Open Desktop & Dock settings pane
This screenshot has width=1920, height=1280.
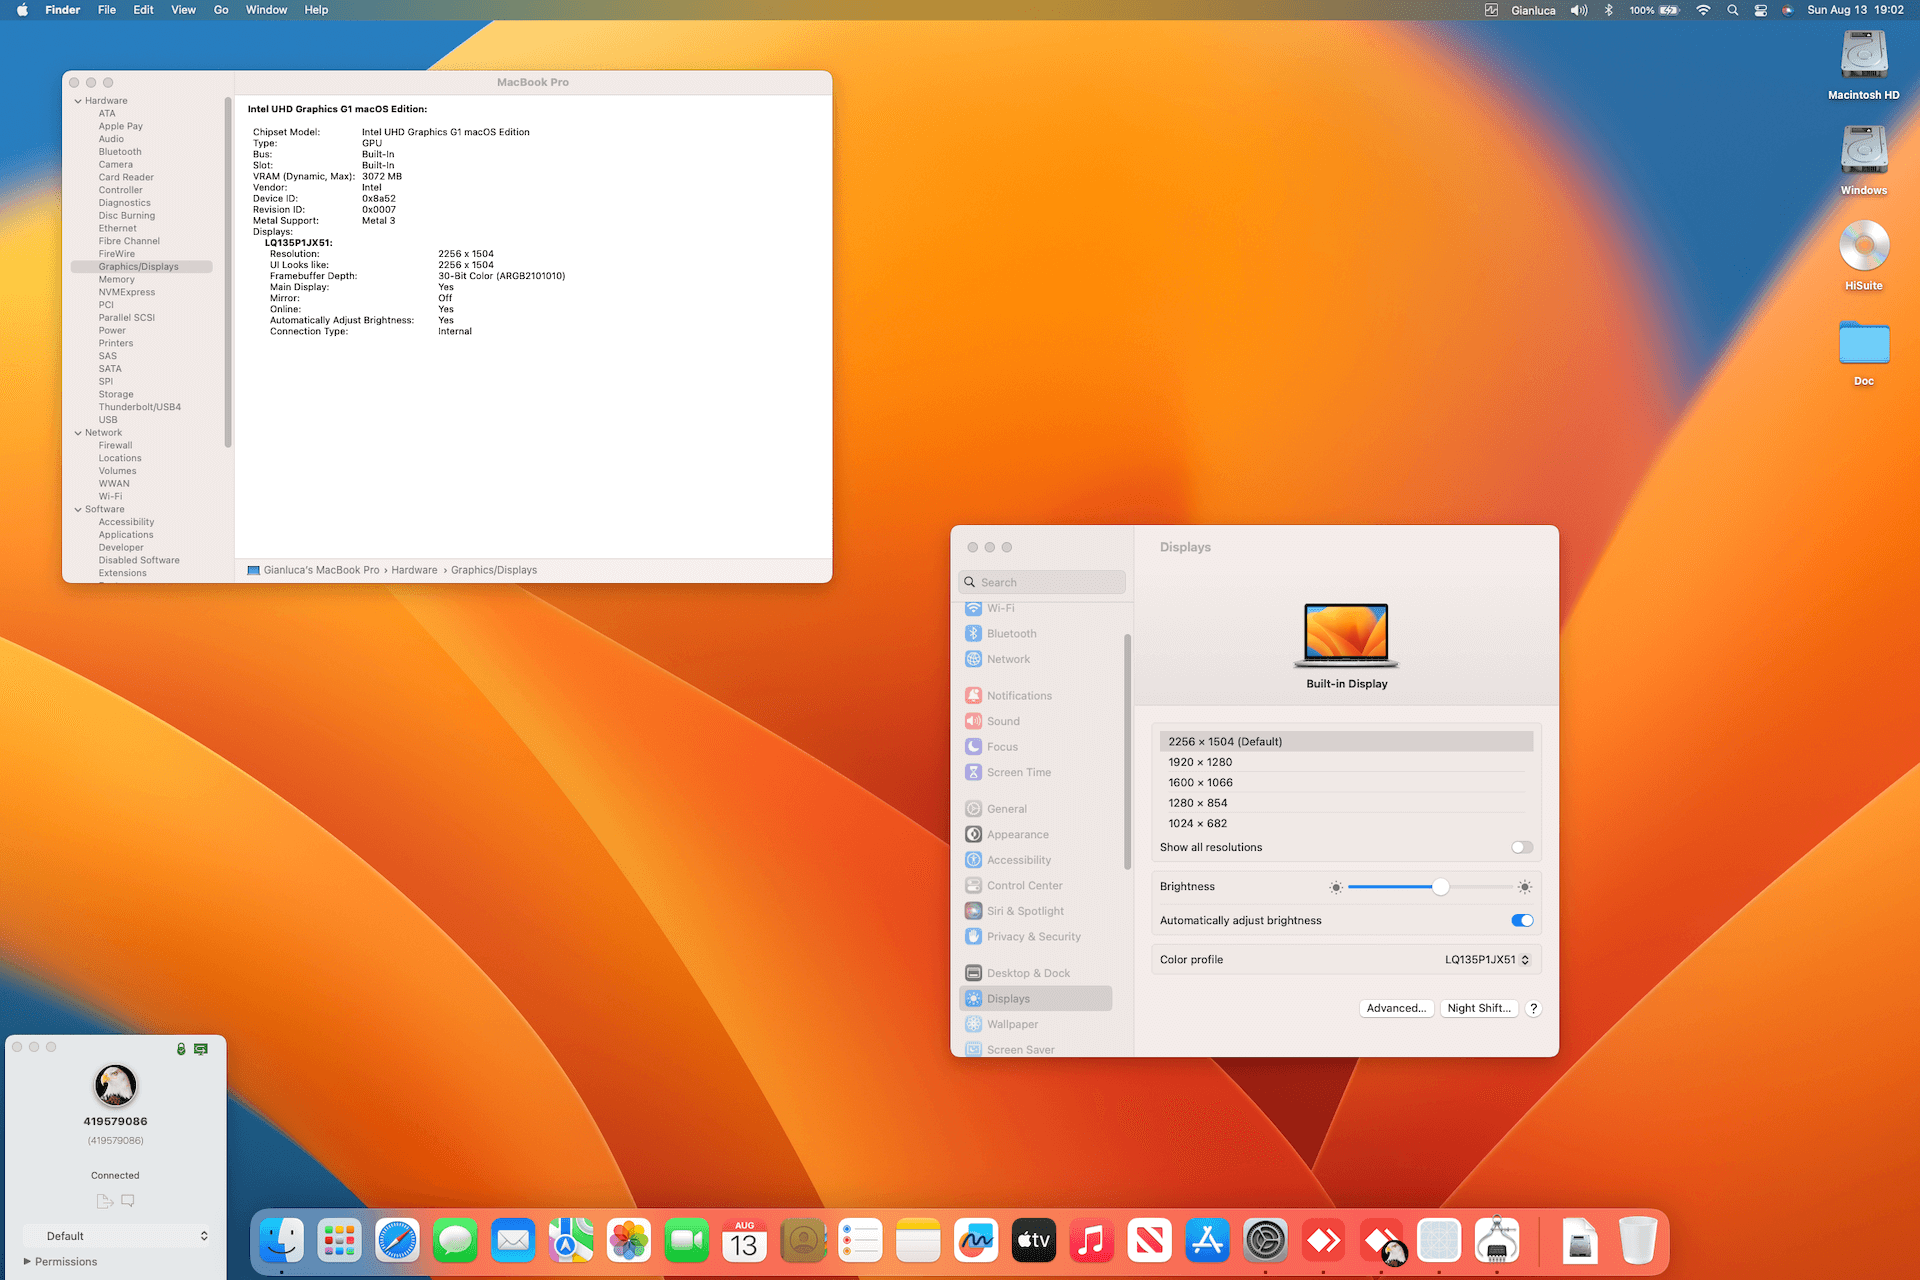(x=1027, y=973)
